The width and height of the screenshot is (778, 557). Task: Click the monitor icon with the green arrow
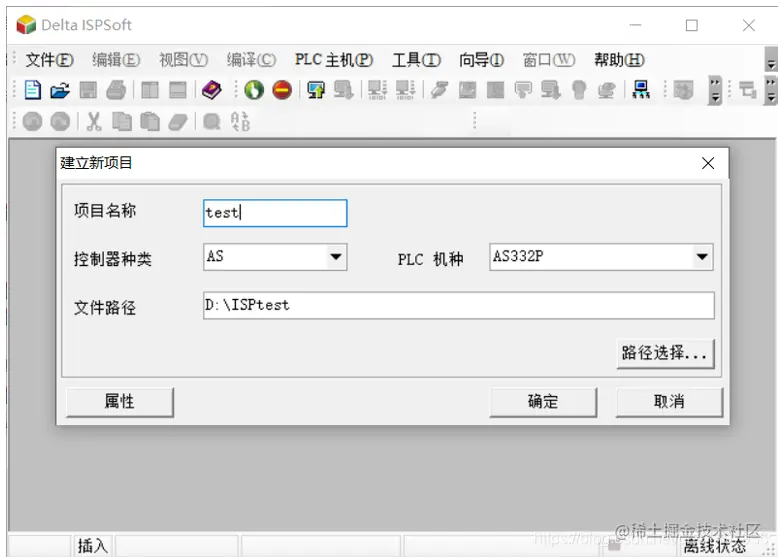(x=316, y=90)
